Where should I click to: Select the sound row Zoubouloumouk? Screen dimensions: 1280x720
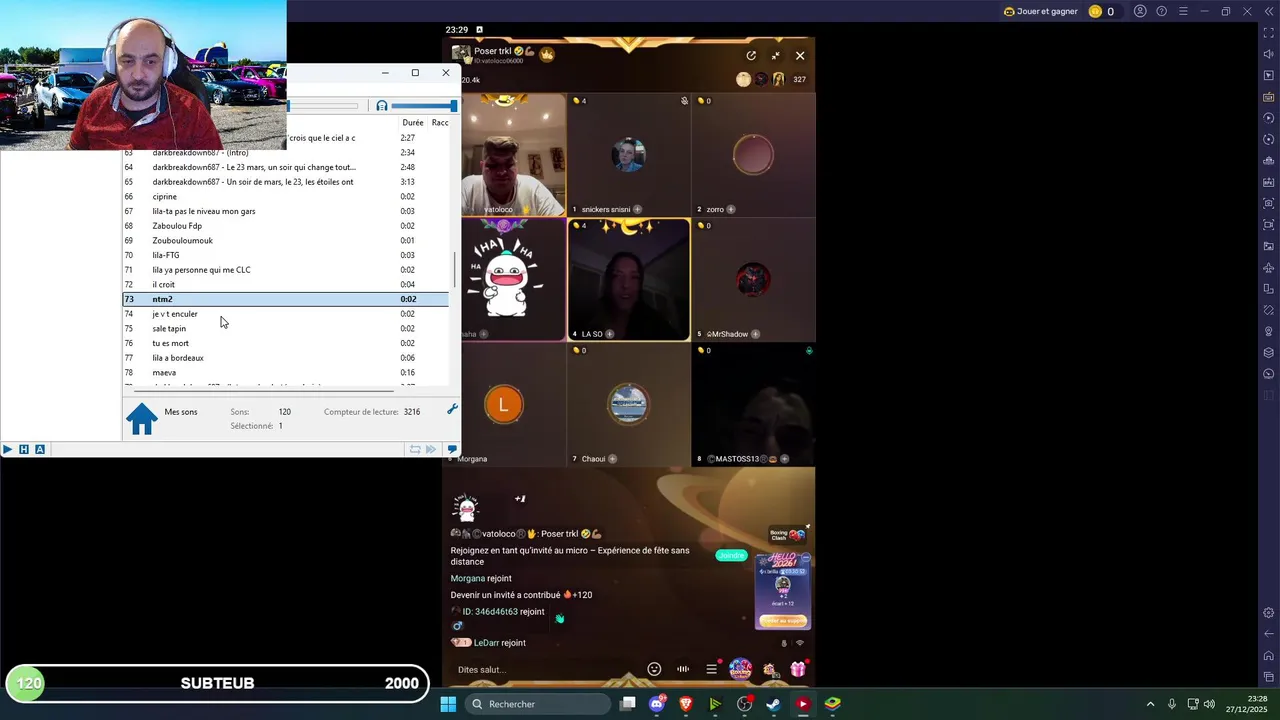(285, 241)
